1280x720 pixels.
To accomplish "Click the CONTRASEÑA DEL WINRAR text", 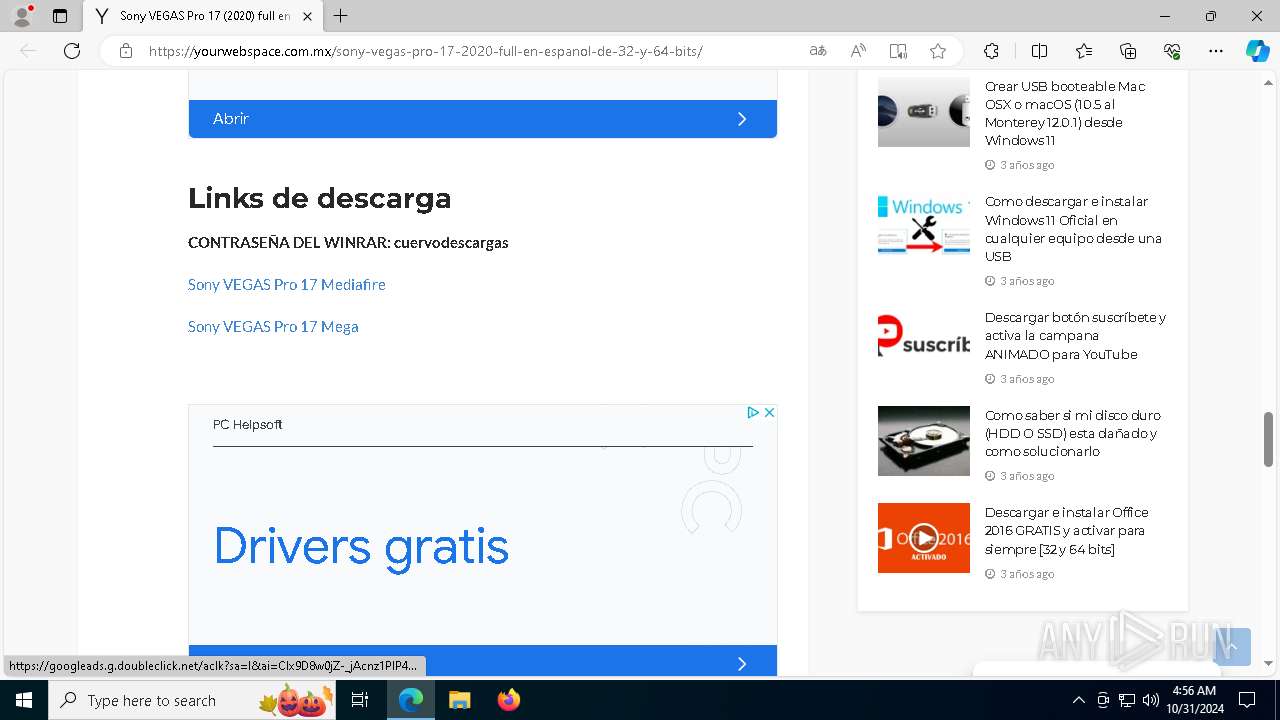I will (348, 243).
